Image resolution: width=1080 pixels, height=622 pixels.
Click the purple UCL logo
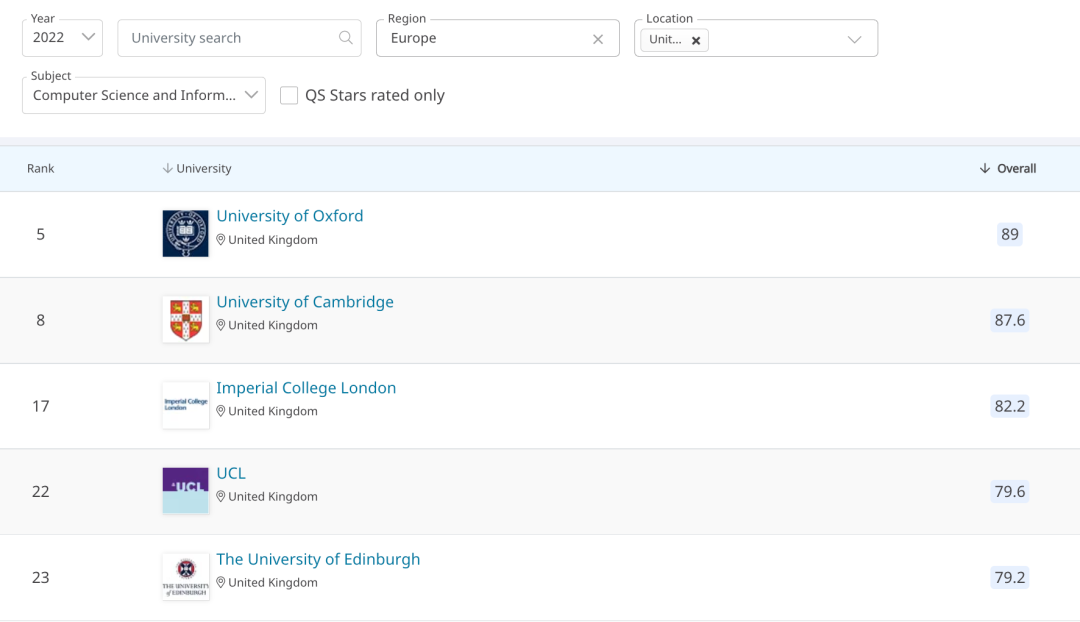pos(186,491)
